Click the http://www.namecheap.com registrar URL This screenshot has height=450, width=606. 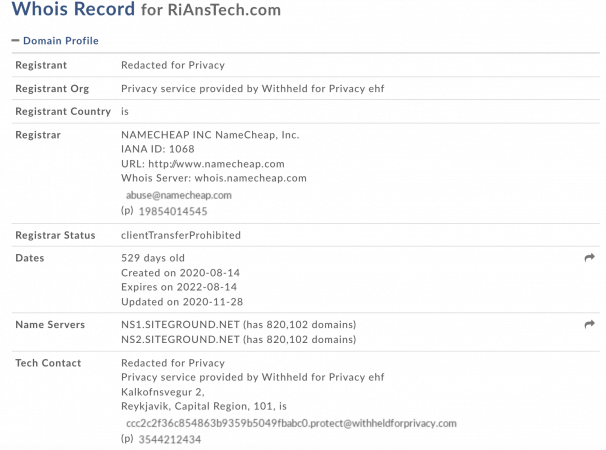[216, 164]
